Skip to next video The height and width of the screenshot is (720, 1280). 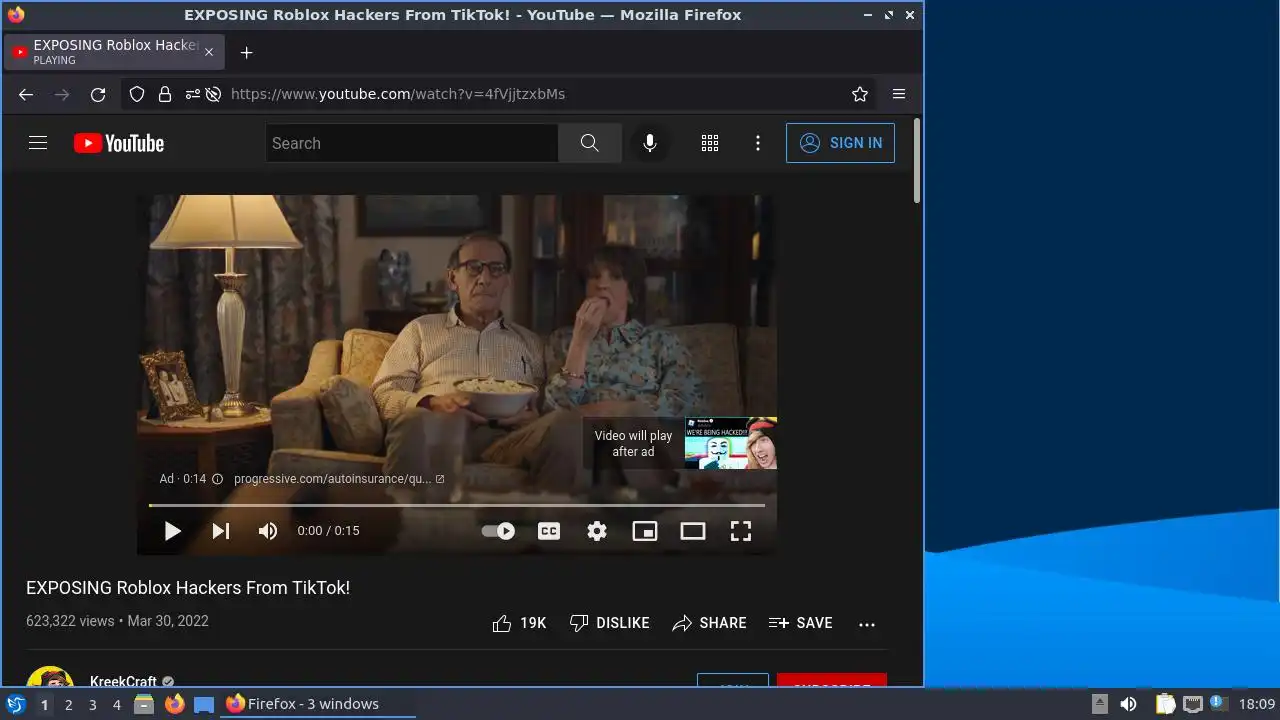pos(221,531)
